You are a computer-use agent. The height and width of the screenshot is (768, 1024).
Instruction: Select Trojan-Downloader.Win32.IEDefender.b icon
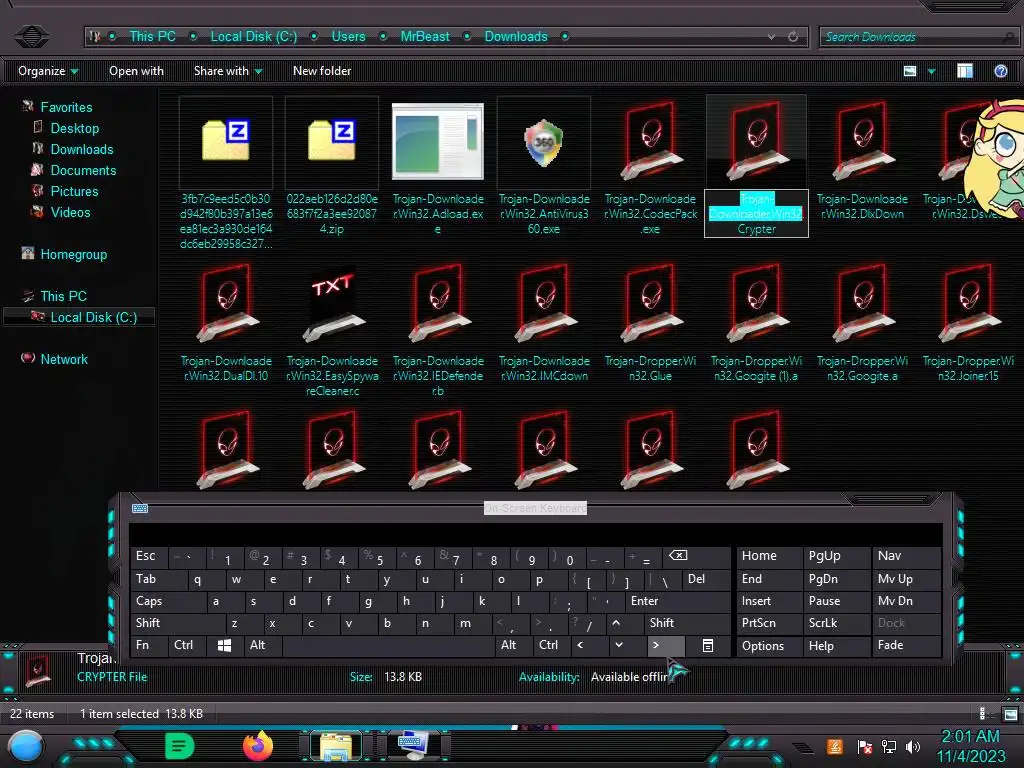pos(438,303)
